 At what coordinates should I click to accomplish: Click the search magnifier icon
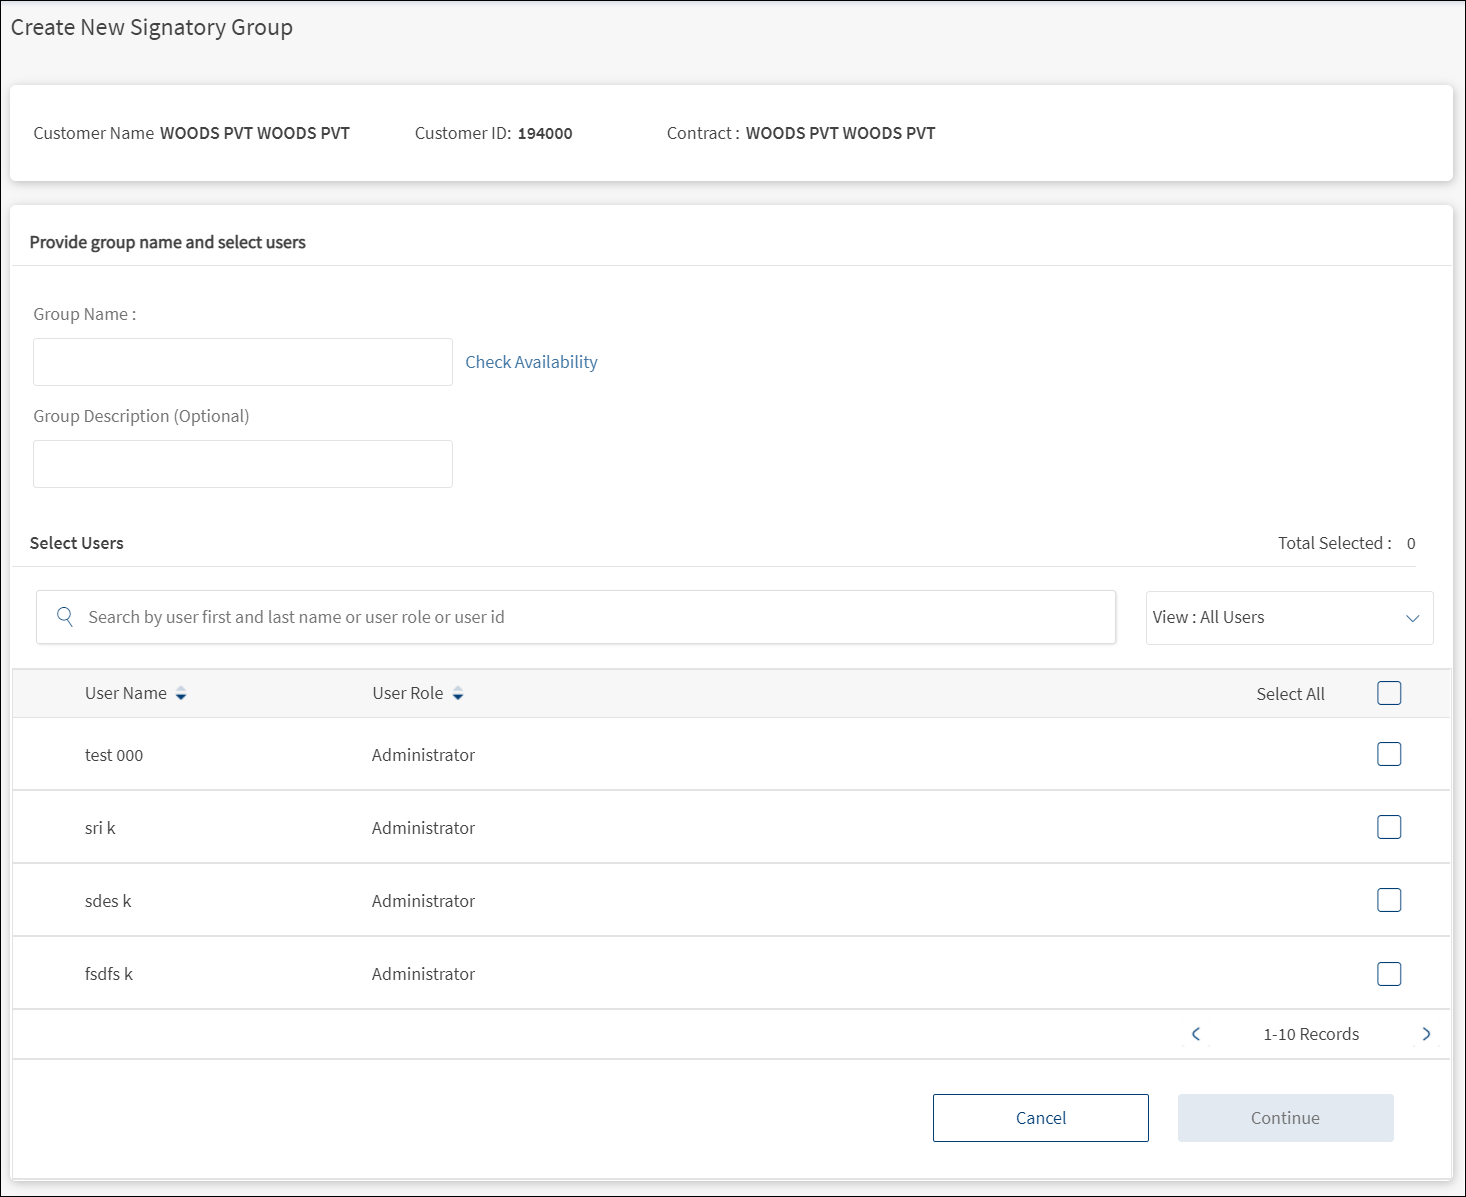coord(65,617)
